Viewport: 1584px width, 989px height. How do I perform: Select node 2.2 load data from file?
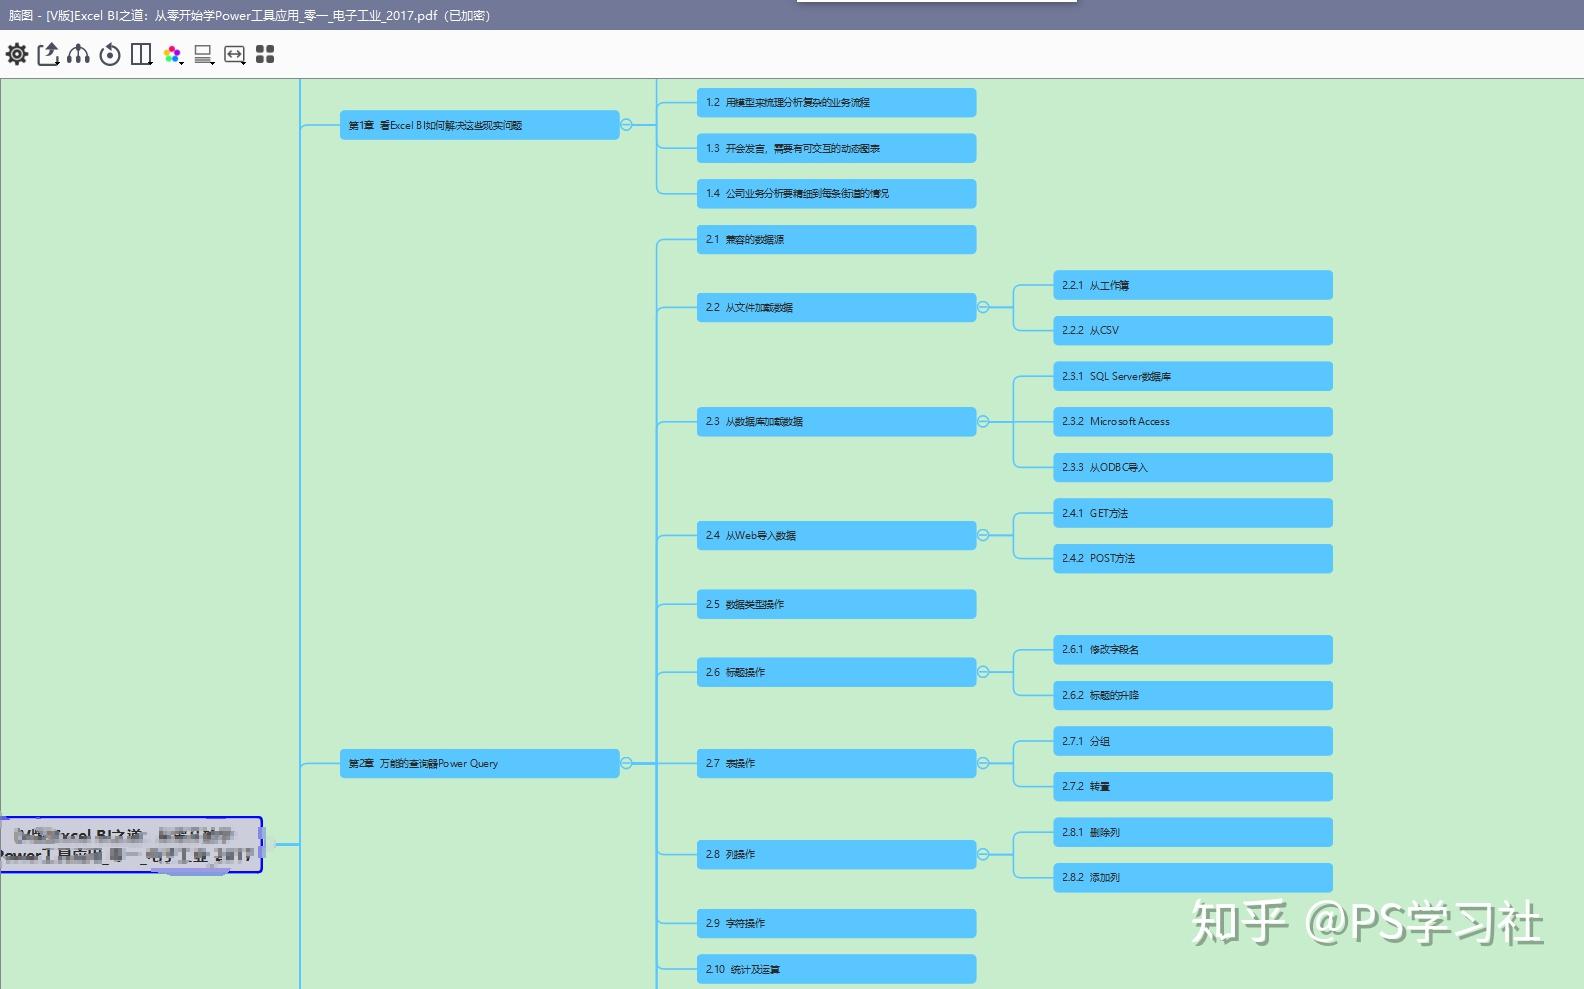click(836, 307)
